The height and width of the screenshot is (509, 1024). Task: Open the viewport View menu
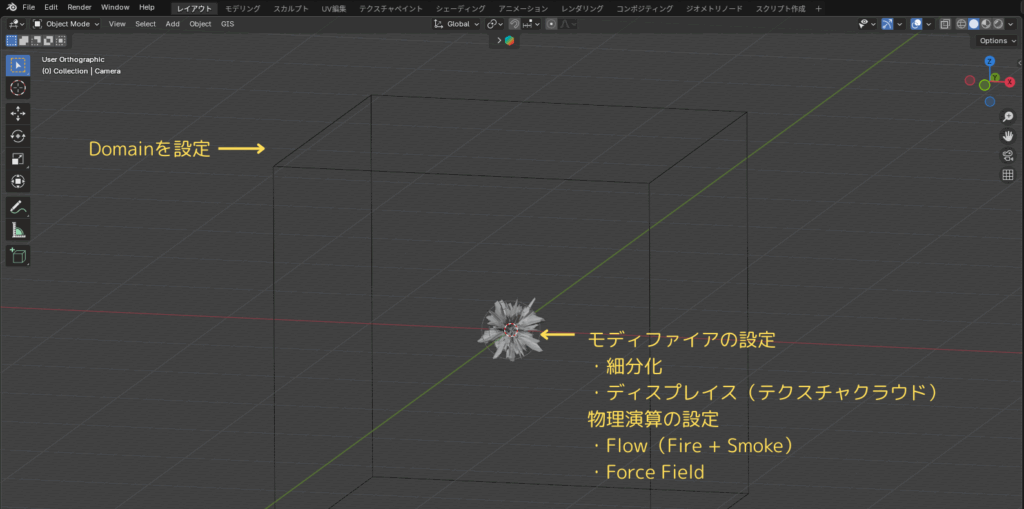(117, 24)
